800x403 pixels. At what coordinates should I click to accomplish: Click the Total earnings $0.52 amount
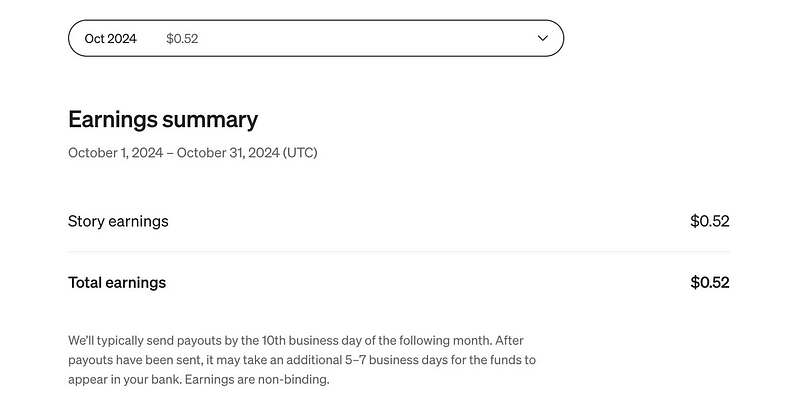709,282
